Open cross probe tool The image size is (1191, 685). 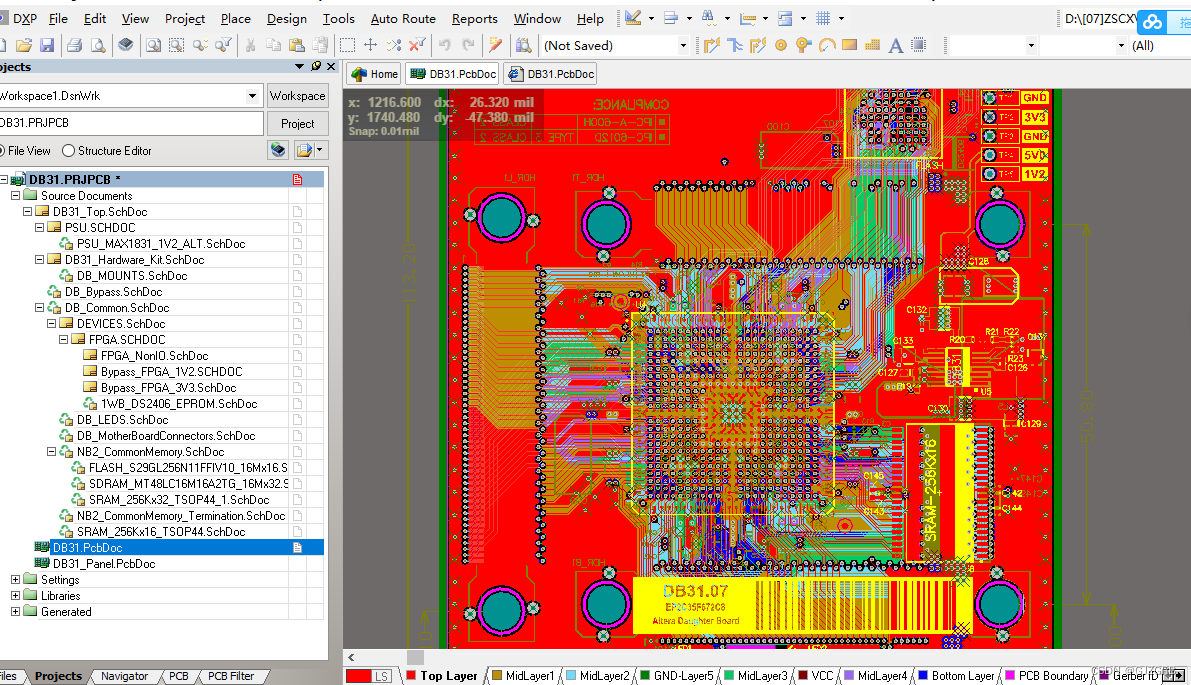(496, 46)
